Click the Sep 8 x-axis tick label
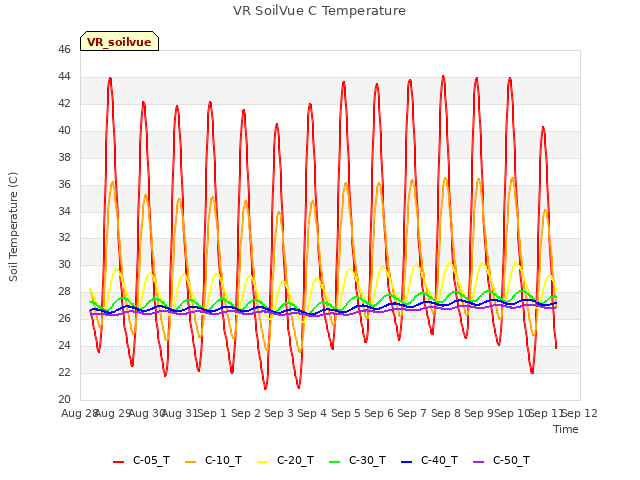The width and height of the screenshot is (640, 480). 446,413
